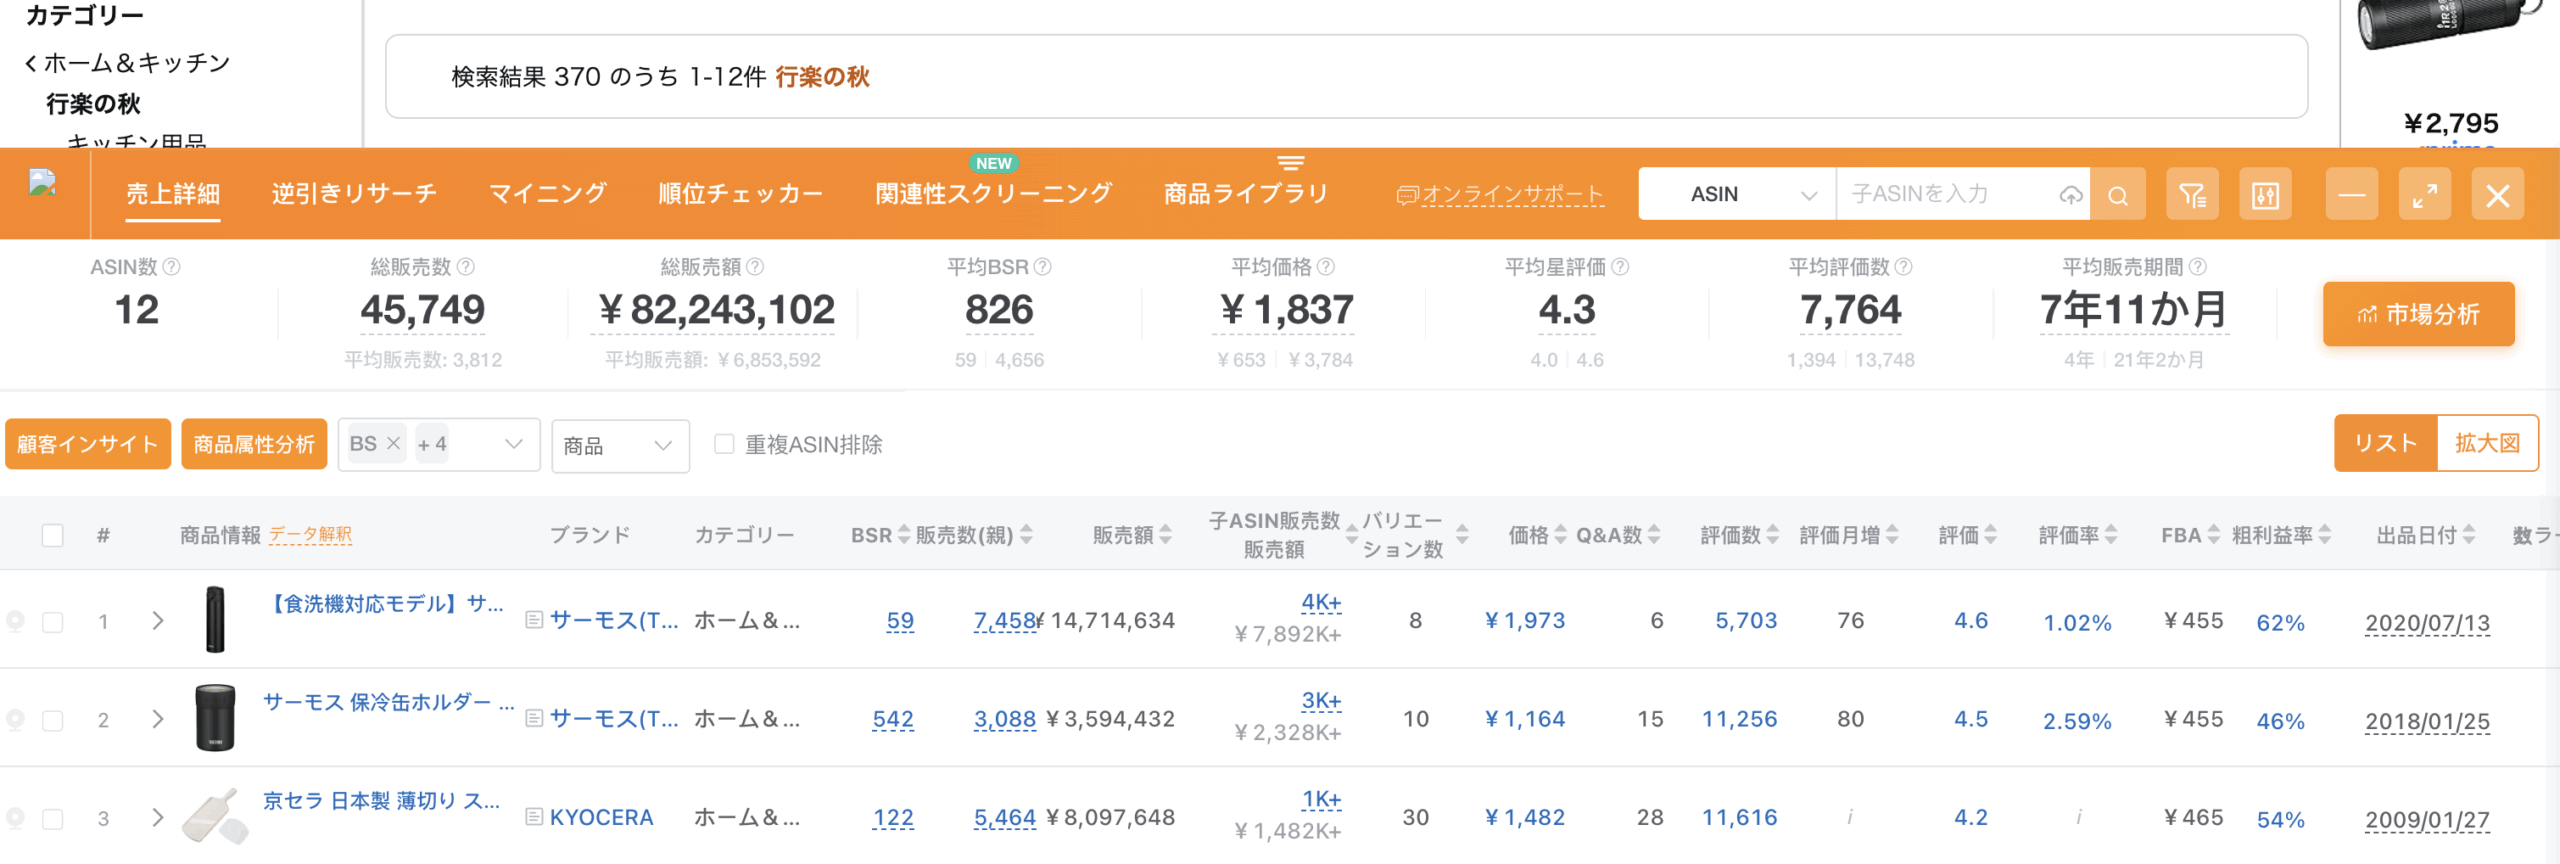The image size is (2560, 864).
Task: Click help icon next to 総販売数
Action: pyautogui.click(x=466, y=267)
